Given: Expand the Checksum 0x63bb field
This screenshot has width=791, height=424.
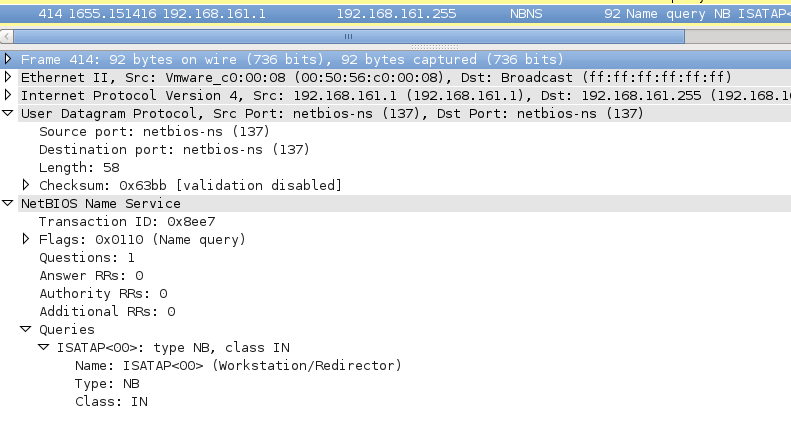Looking at the screenshot, I should 27,186.
